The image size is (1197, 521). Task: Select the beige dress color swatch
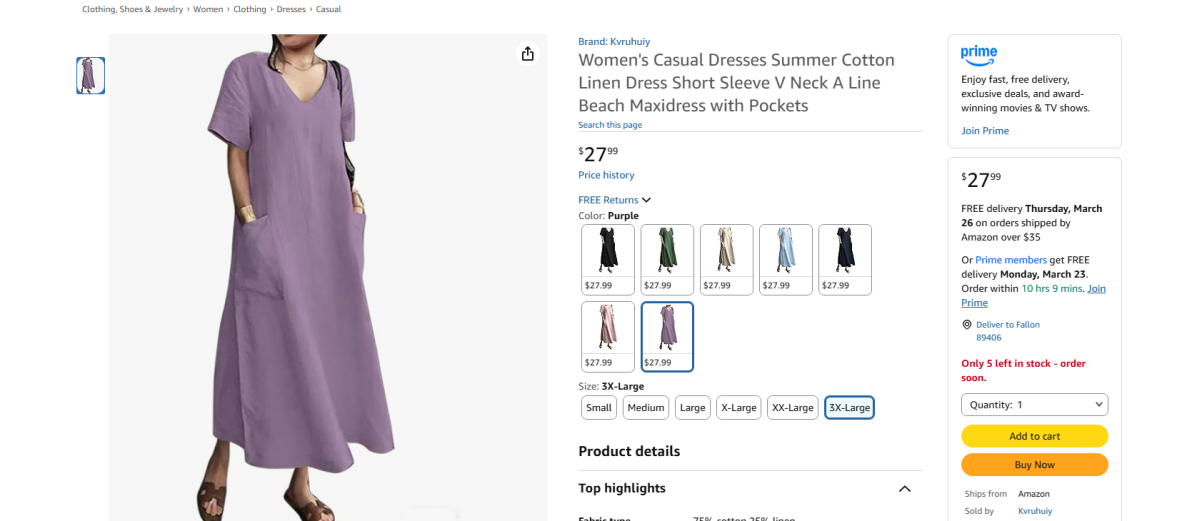coord(726,259)
